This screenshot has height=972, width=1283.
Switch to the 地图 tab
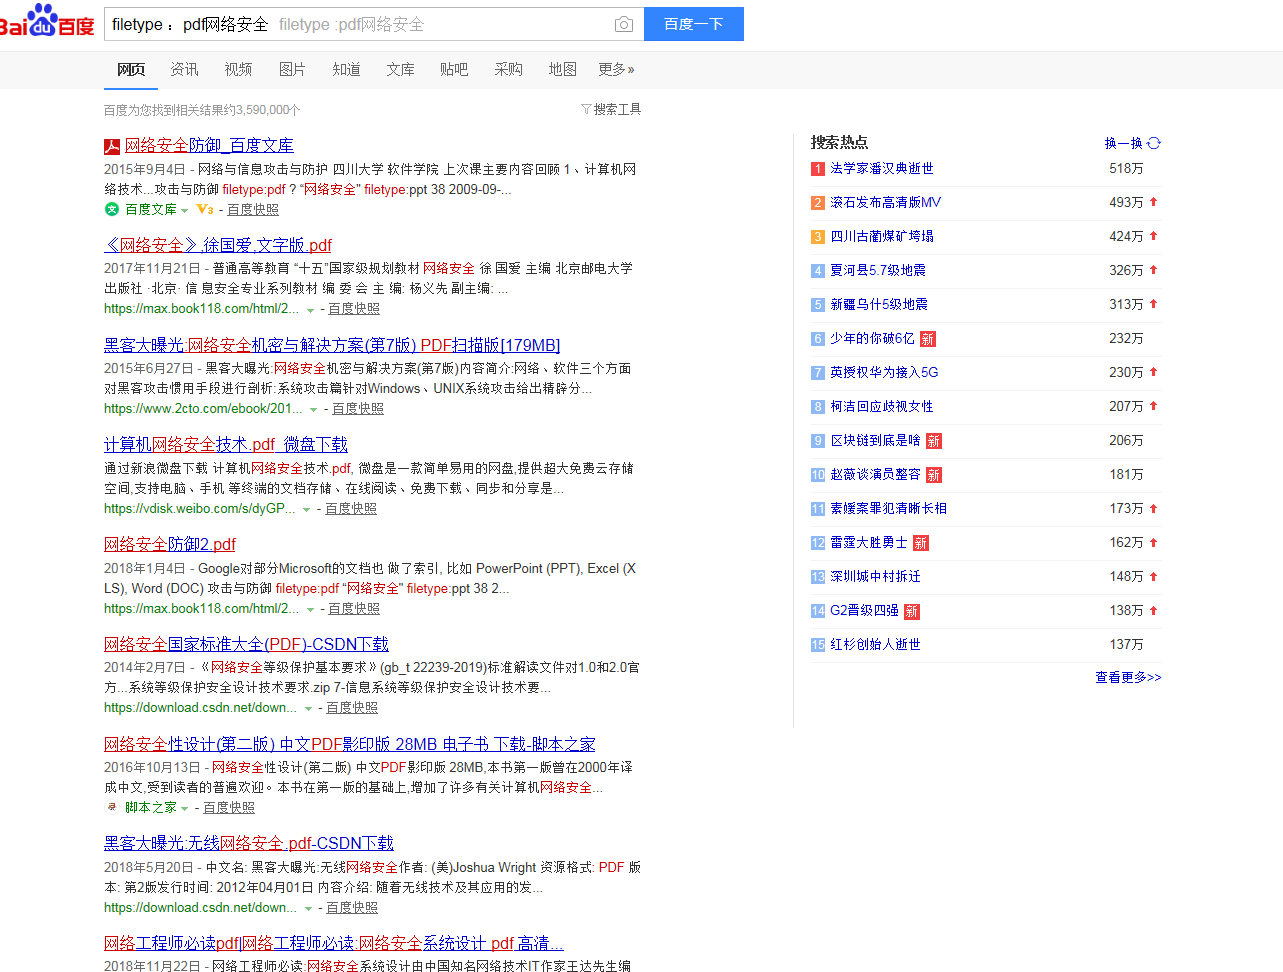[x=562, y=69]
